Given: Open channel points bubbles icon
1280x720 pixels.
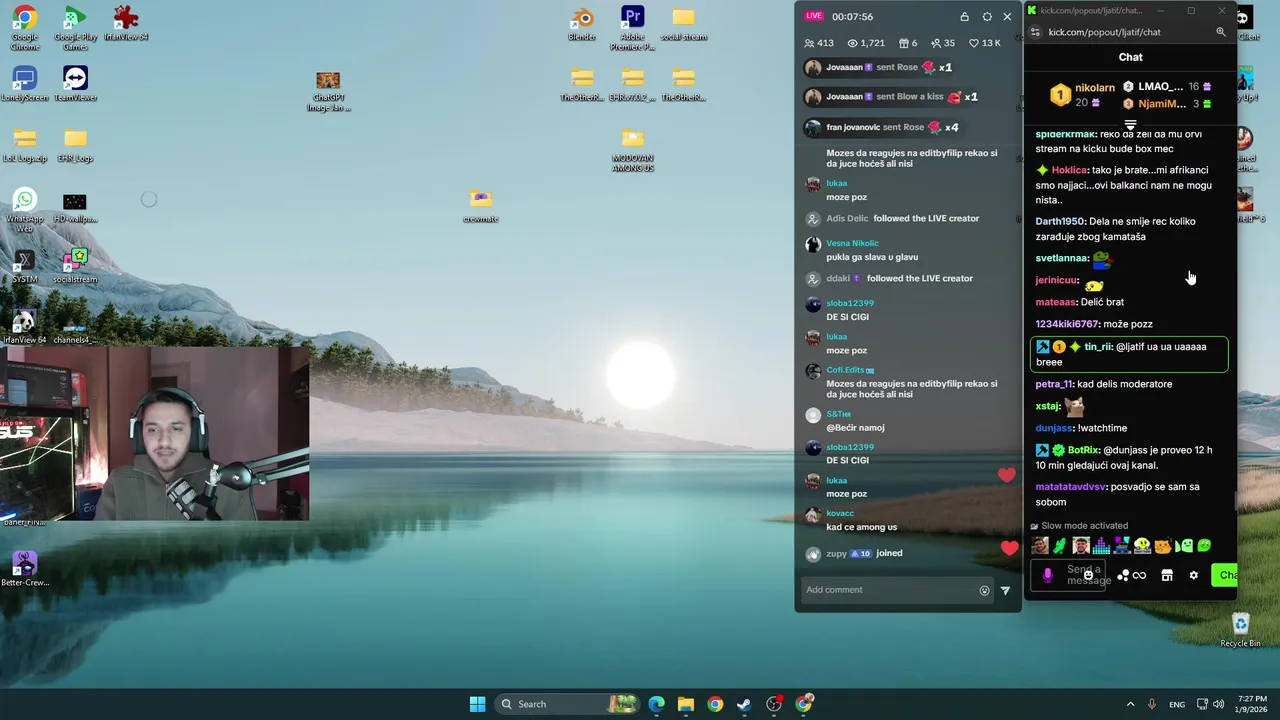Looking at the screenshot, I should [x=1122, y=575].
